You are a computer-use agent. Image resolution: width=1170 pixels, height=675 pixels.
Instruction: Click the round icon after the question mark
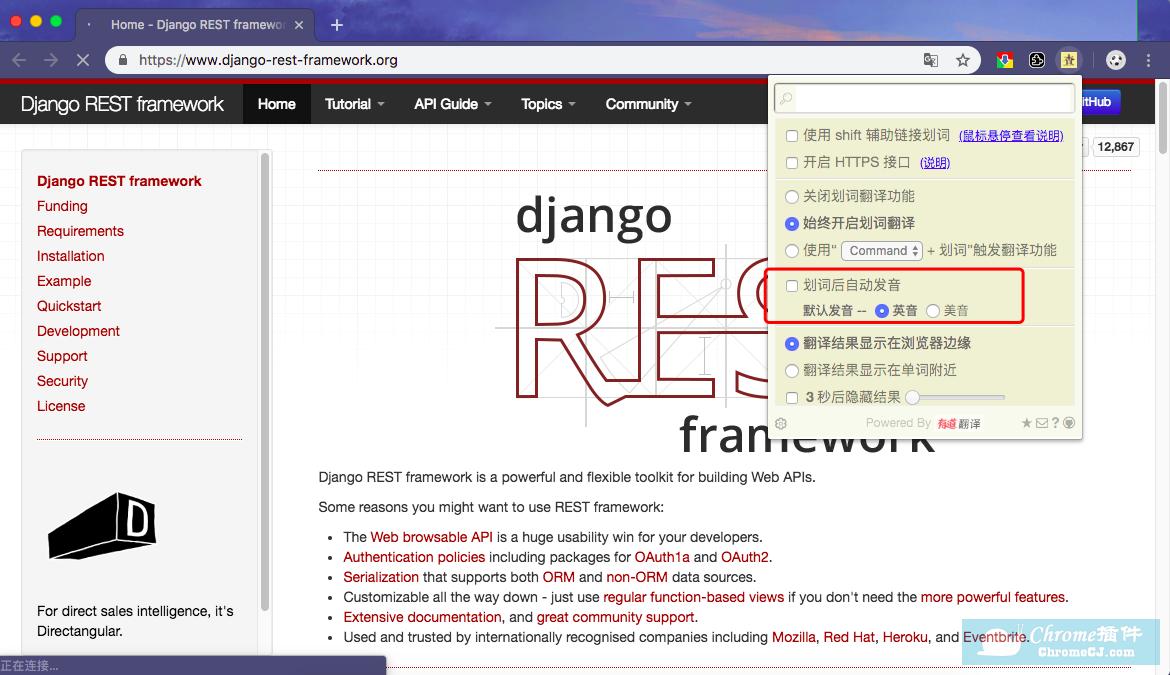click(1069, 423)
